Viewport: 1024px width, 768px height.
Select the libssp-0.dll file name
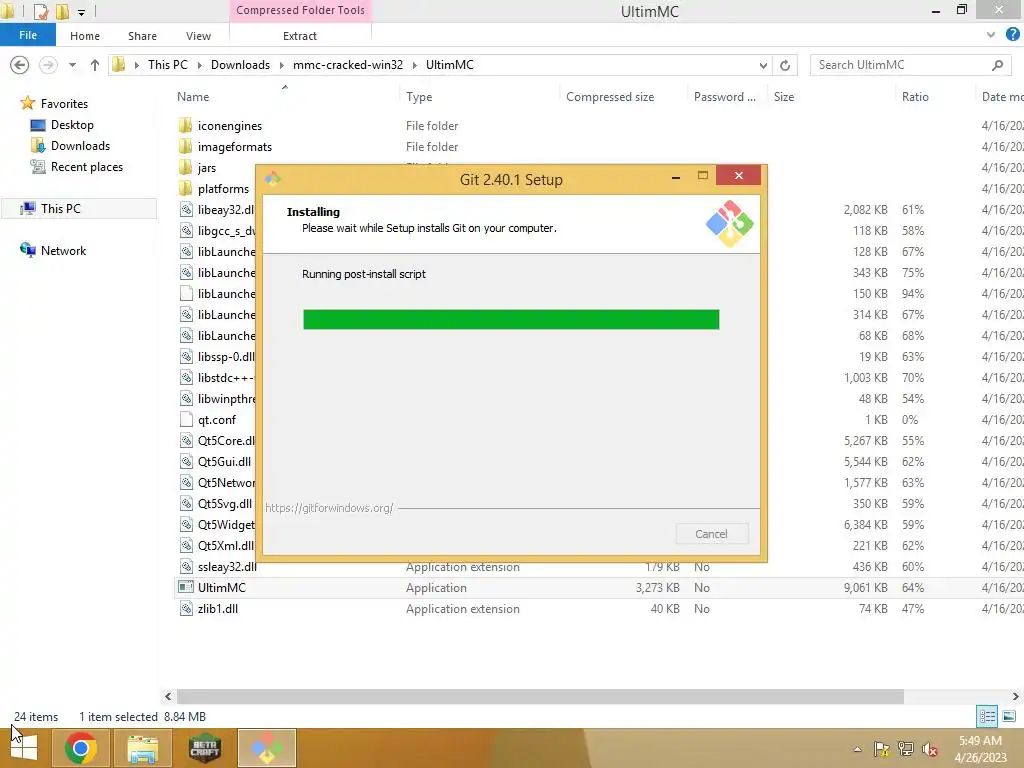tap(226, 357)
